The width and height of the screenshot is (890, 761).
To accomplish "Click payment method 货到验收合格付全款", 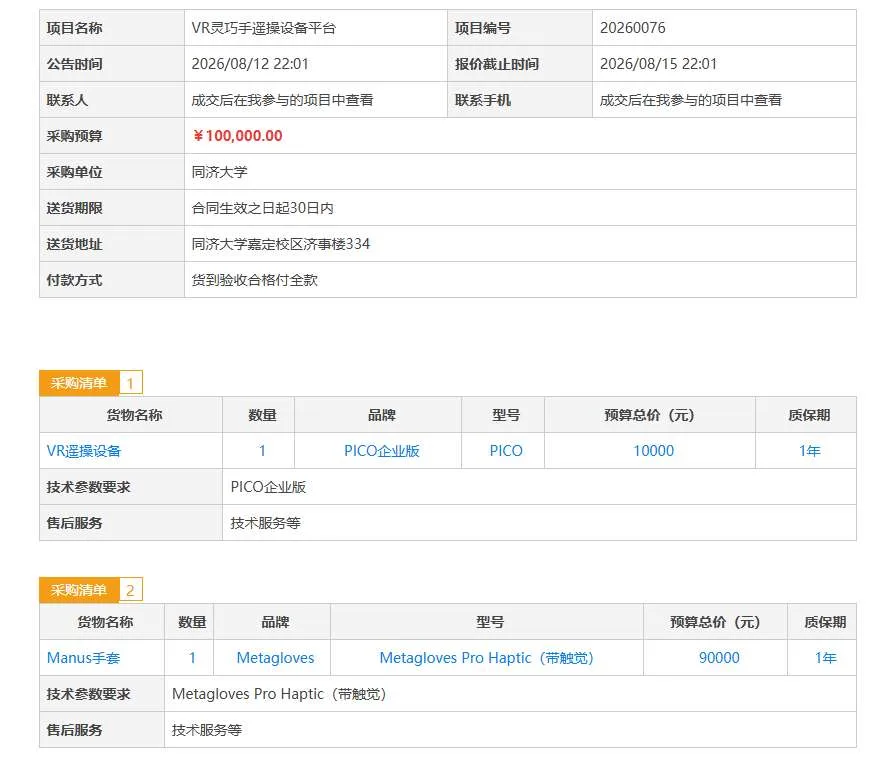I will pyautogui.click(x=254, y=280).
